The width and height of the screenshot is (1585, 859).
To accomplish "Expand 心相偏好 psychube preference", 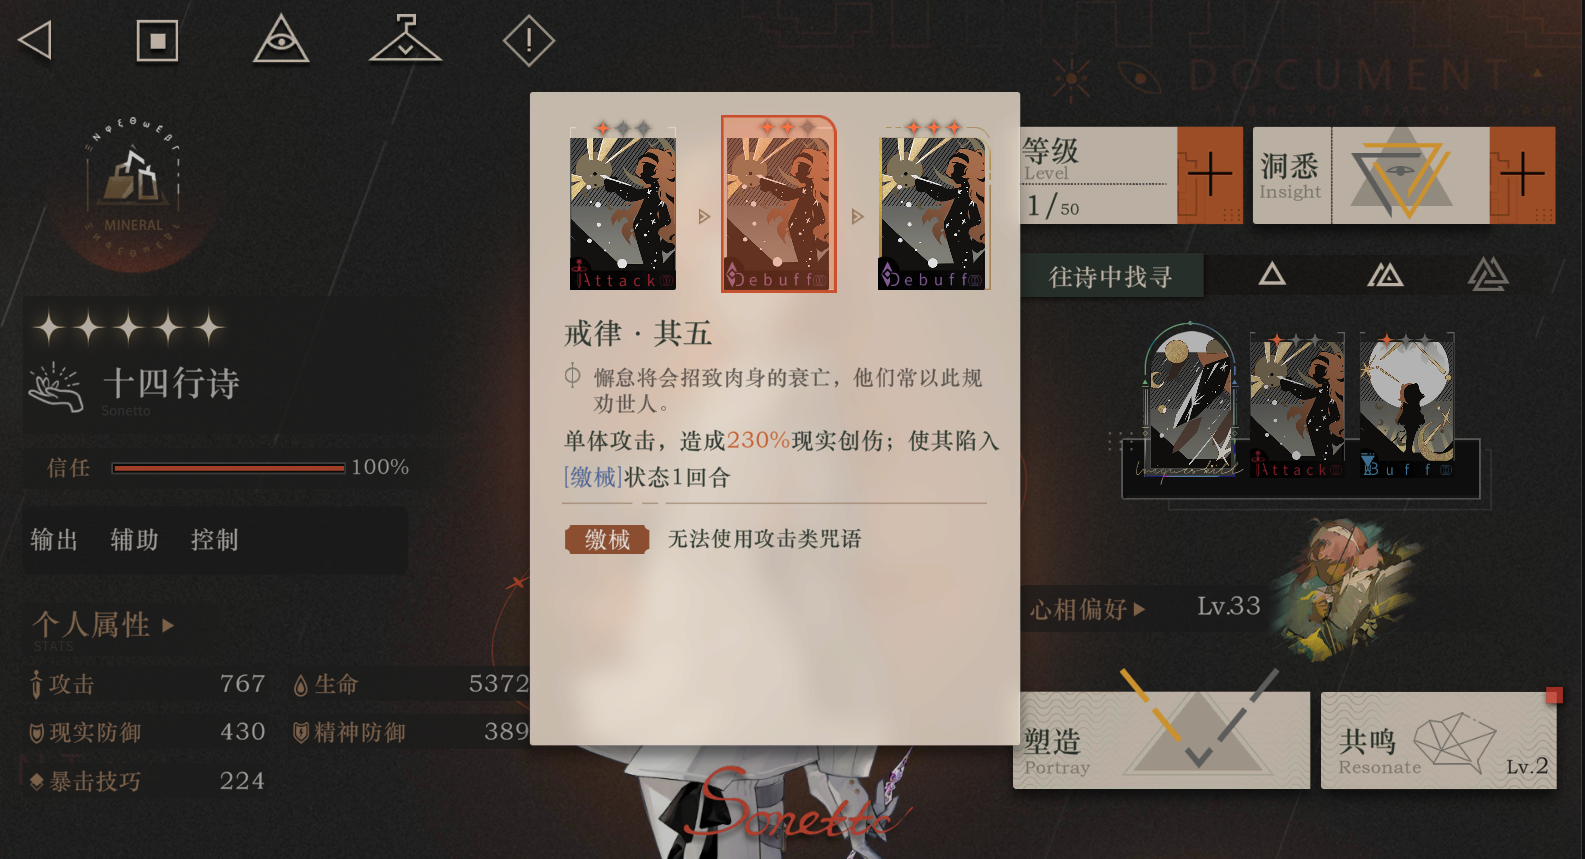I will click(1088, 609).
